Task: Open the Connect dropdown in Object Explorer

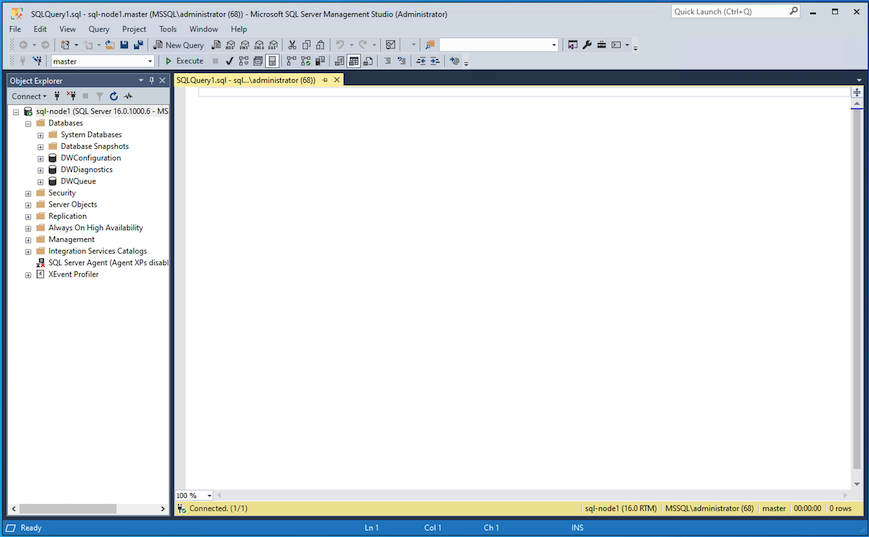Action: (x=29, y=96)
